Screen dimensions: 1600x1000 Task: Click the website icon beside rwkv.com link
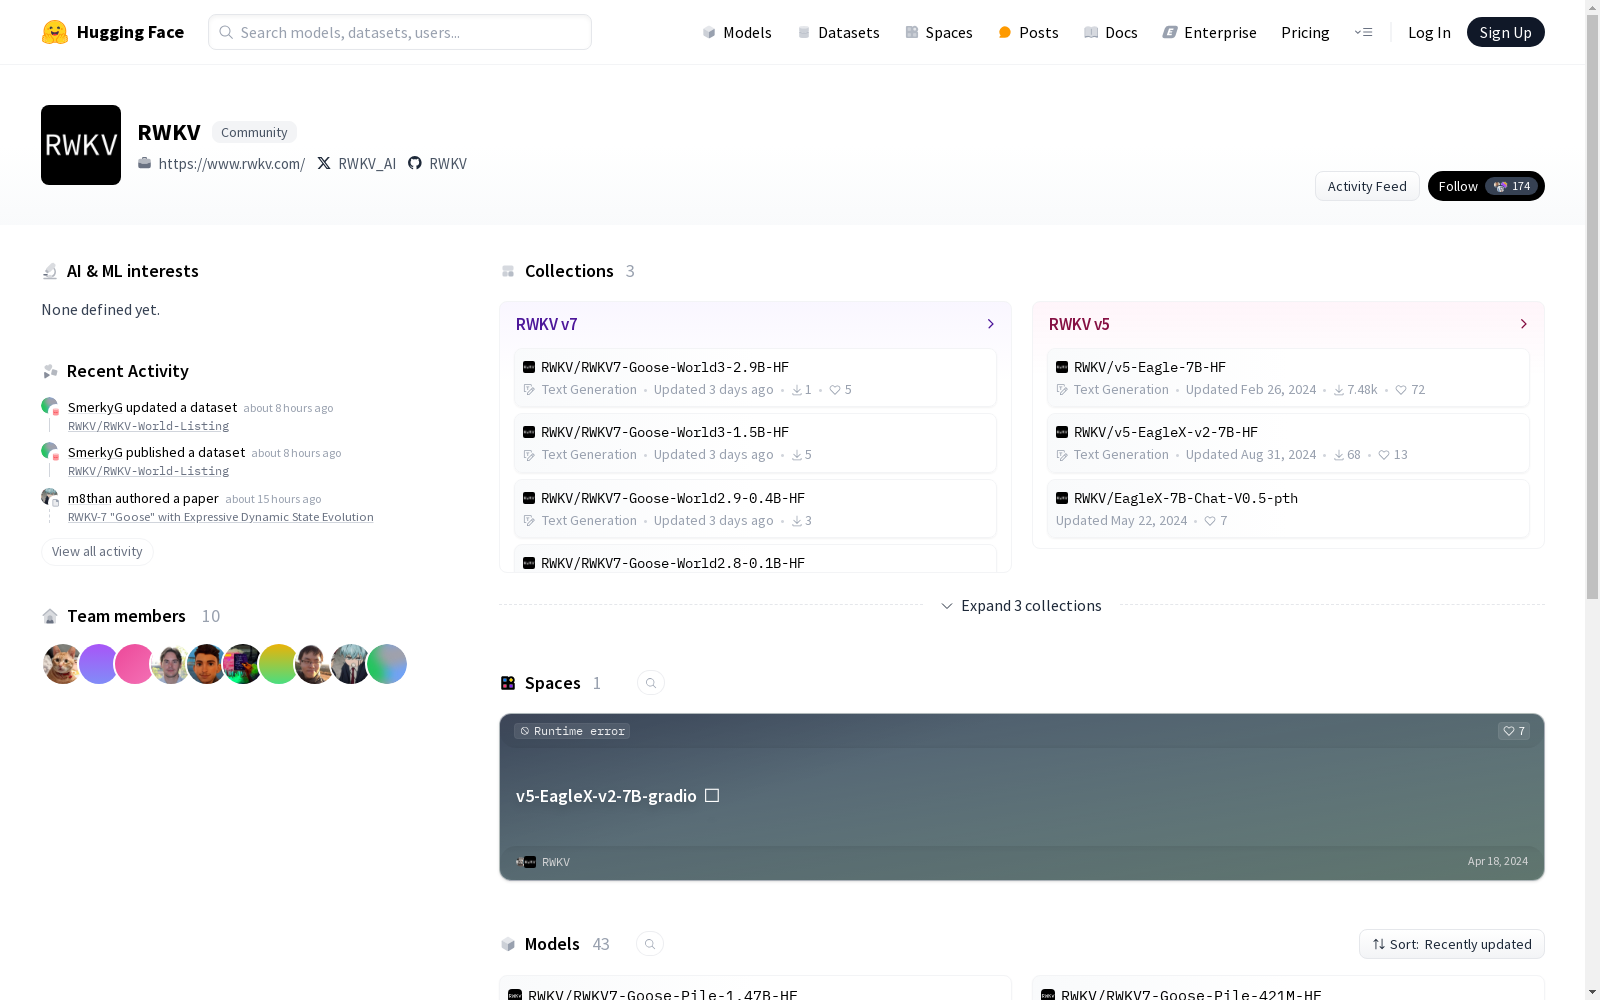pos(145,163)
